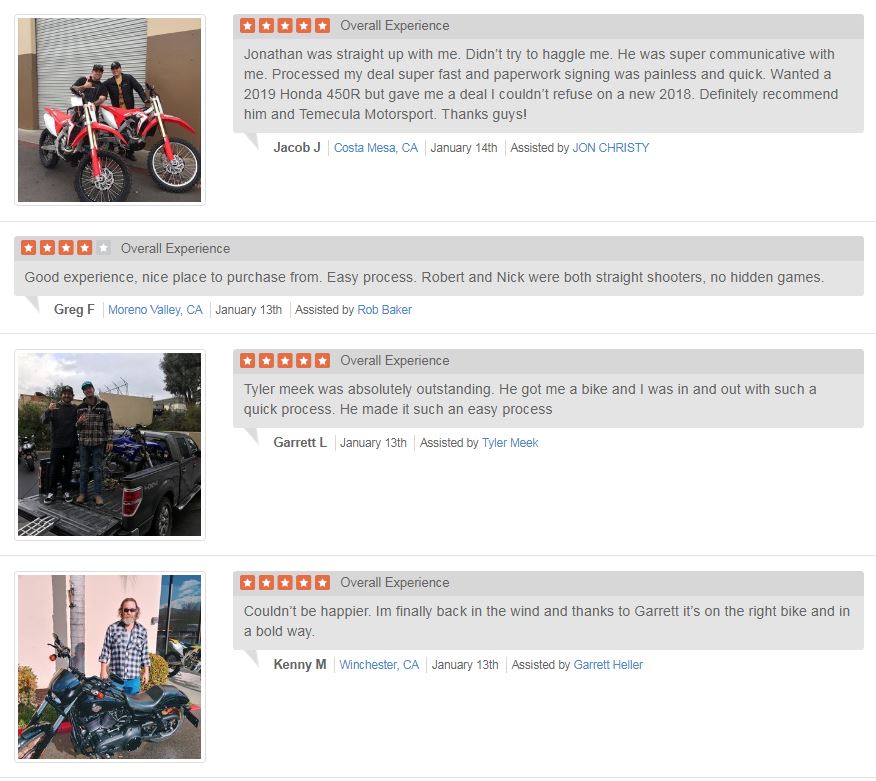
Task: Click the star rating on Garrett L's review
Action: (285, 360)
